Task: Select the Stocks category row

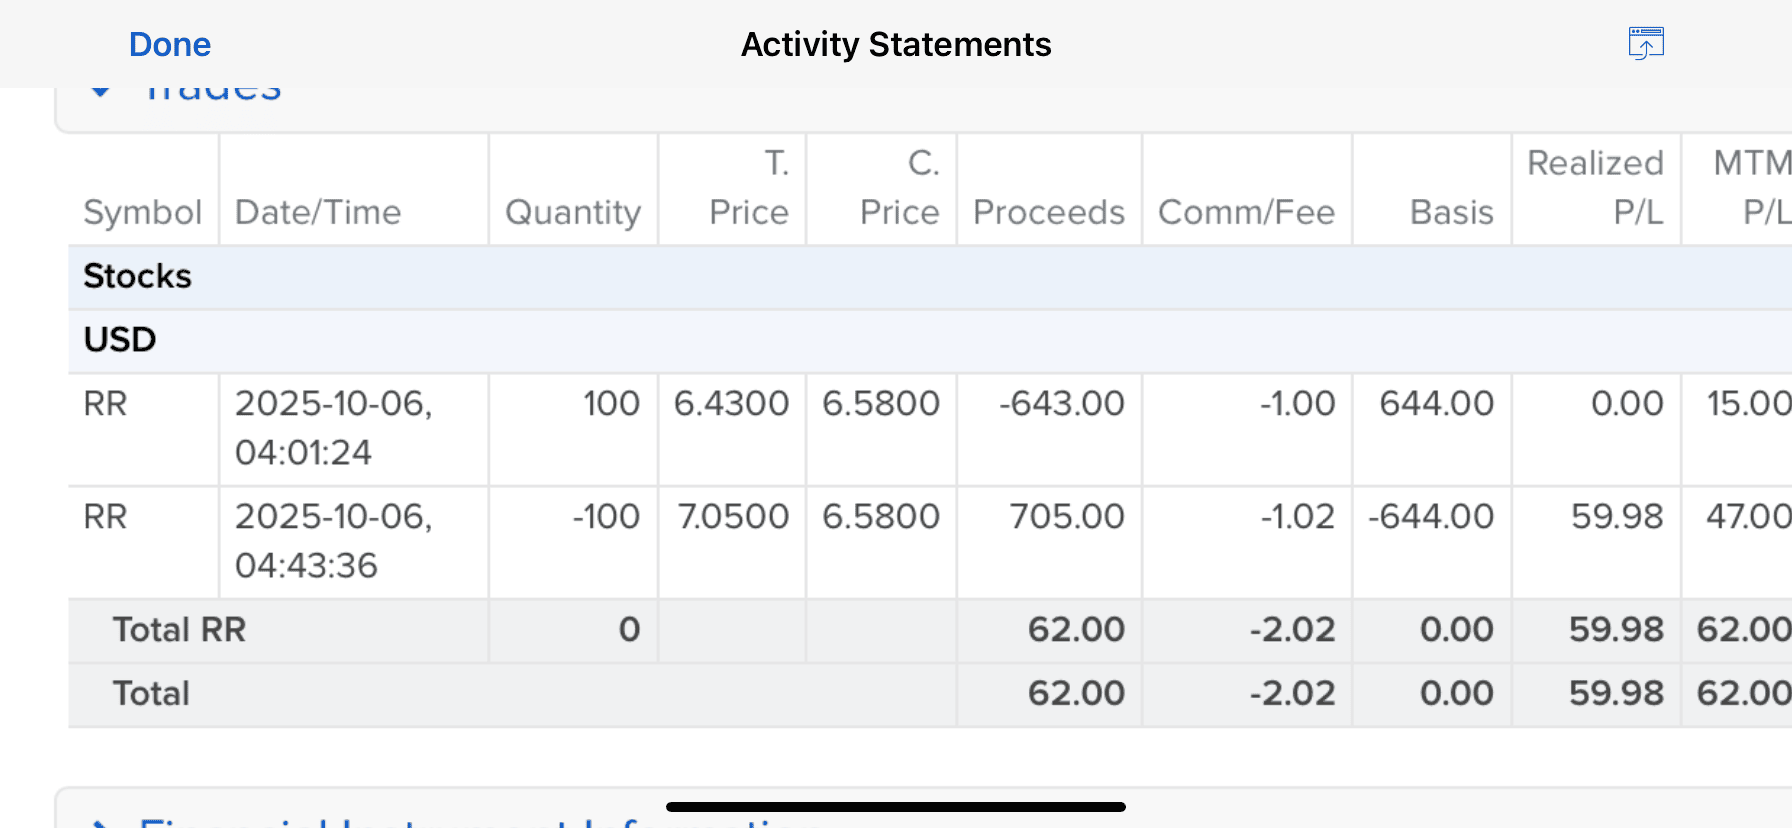Action: [x=138, y=276]
